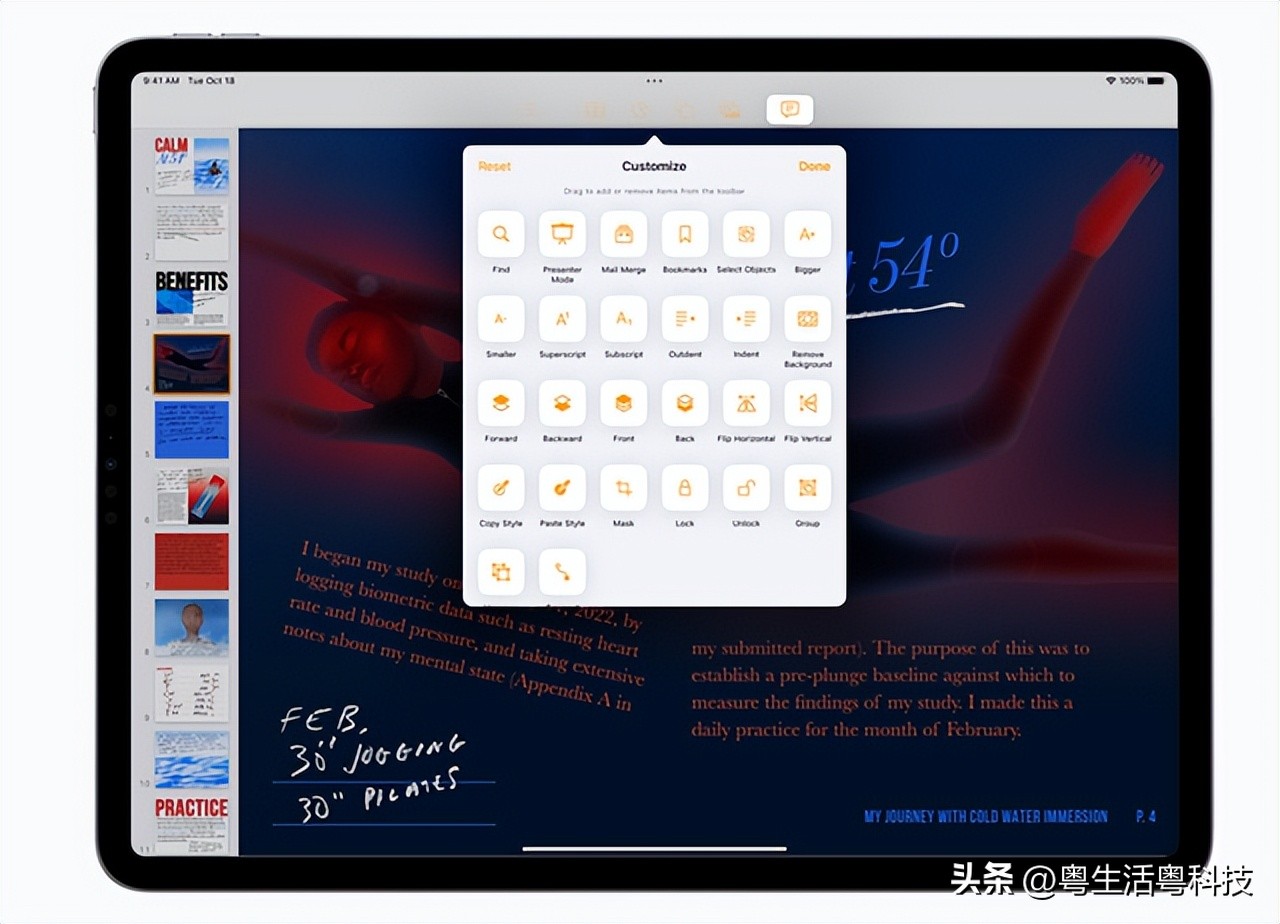
Task: Select the Superscript formatting icon
Action: click(561, 317)
